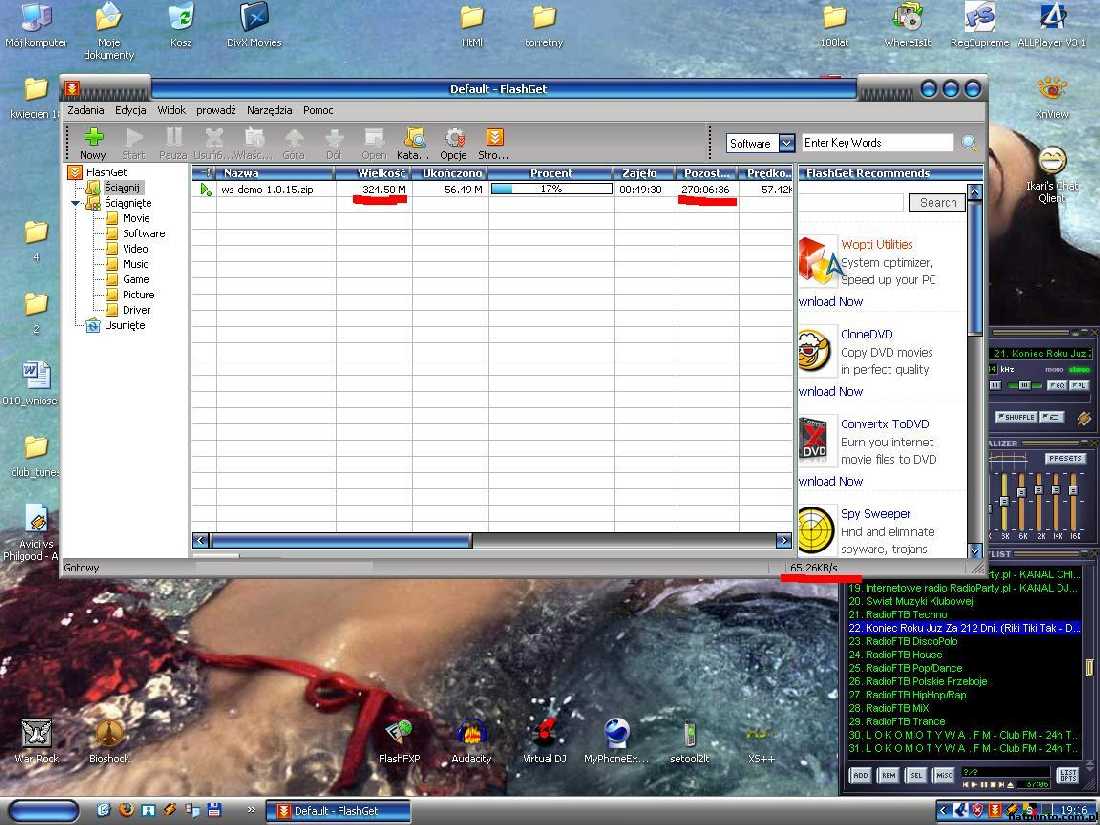Image resolution: width=1100 pixels, height=825 pixels.
Task: Click the horizontal scrollbar right arrow
Action: pyautogui.click(x=784, y=540)
